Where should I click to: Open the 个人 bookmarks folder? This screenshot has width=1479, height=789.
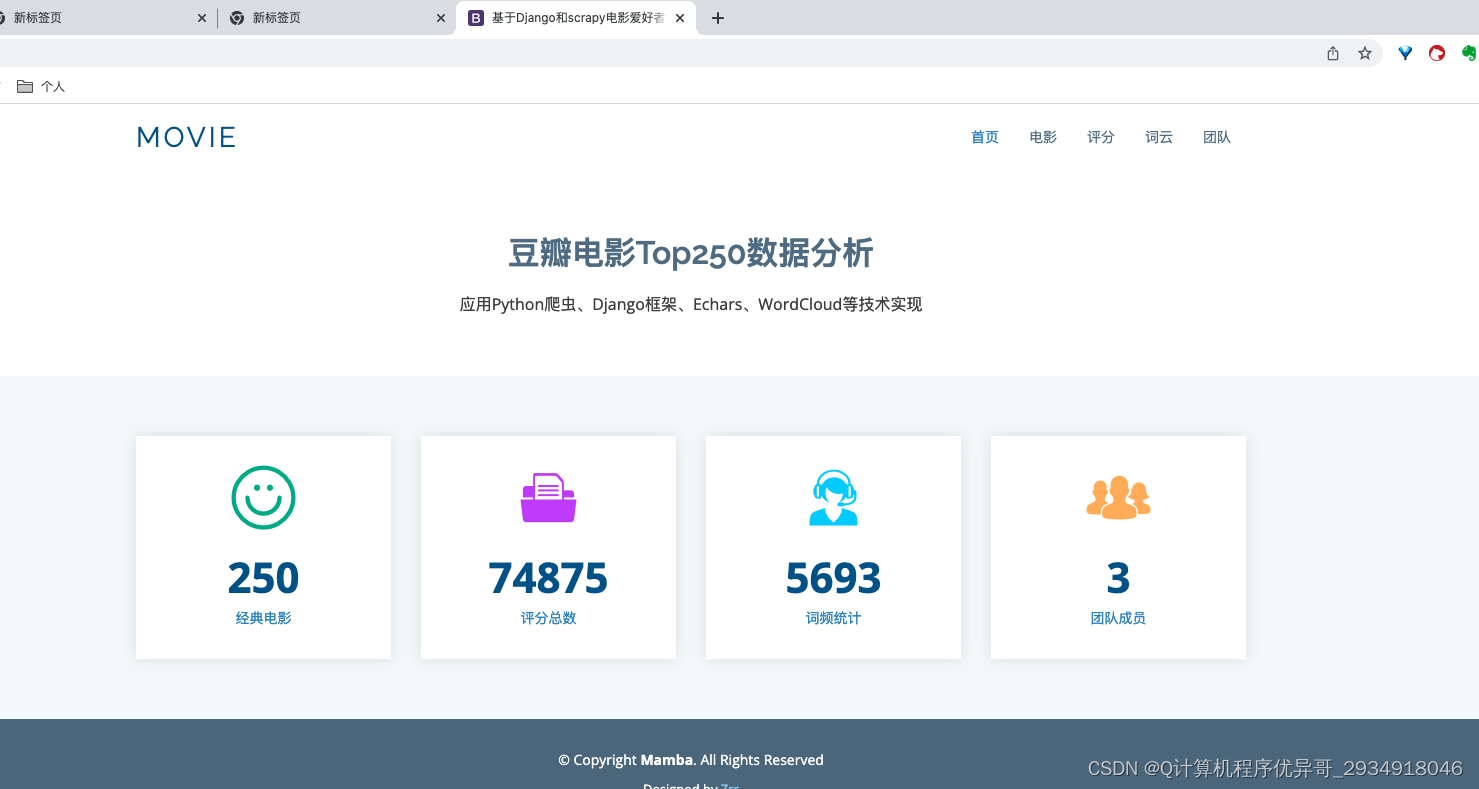pos(41,87)
